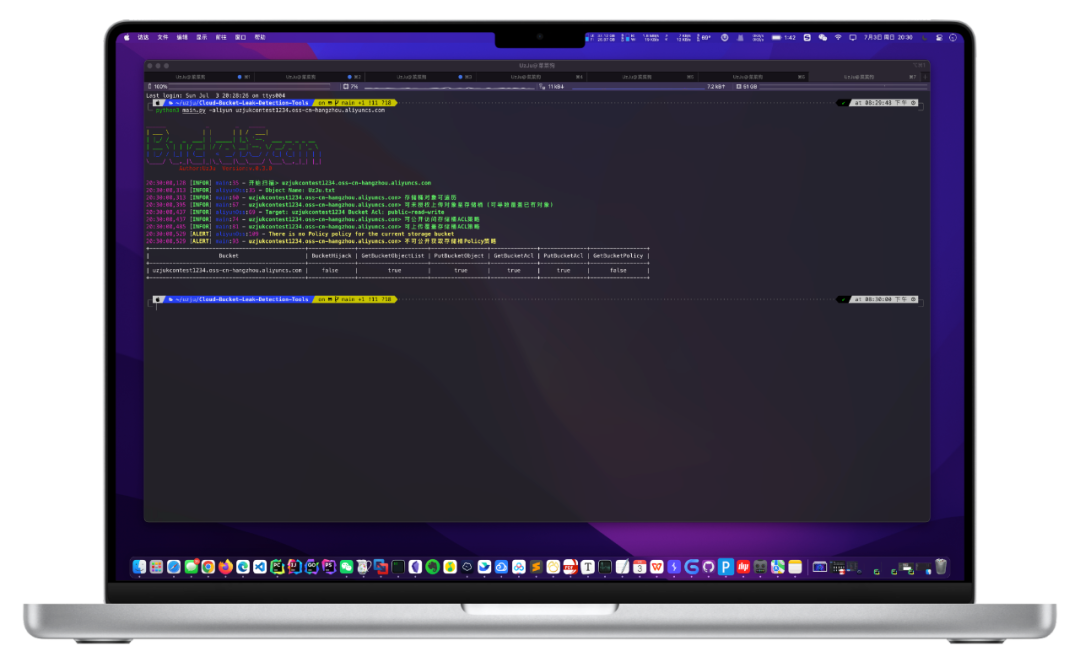Viewport: 1080px width, 662px height.
Task: Launch IntelliJ IDEA from the Dock
Action: pyautogui.click(x=295, y=567)
